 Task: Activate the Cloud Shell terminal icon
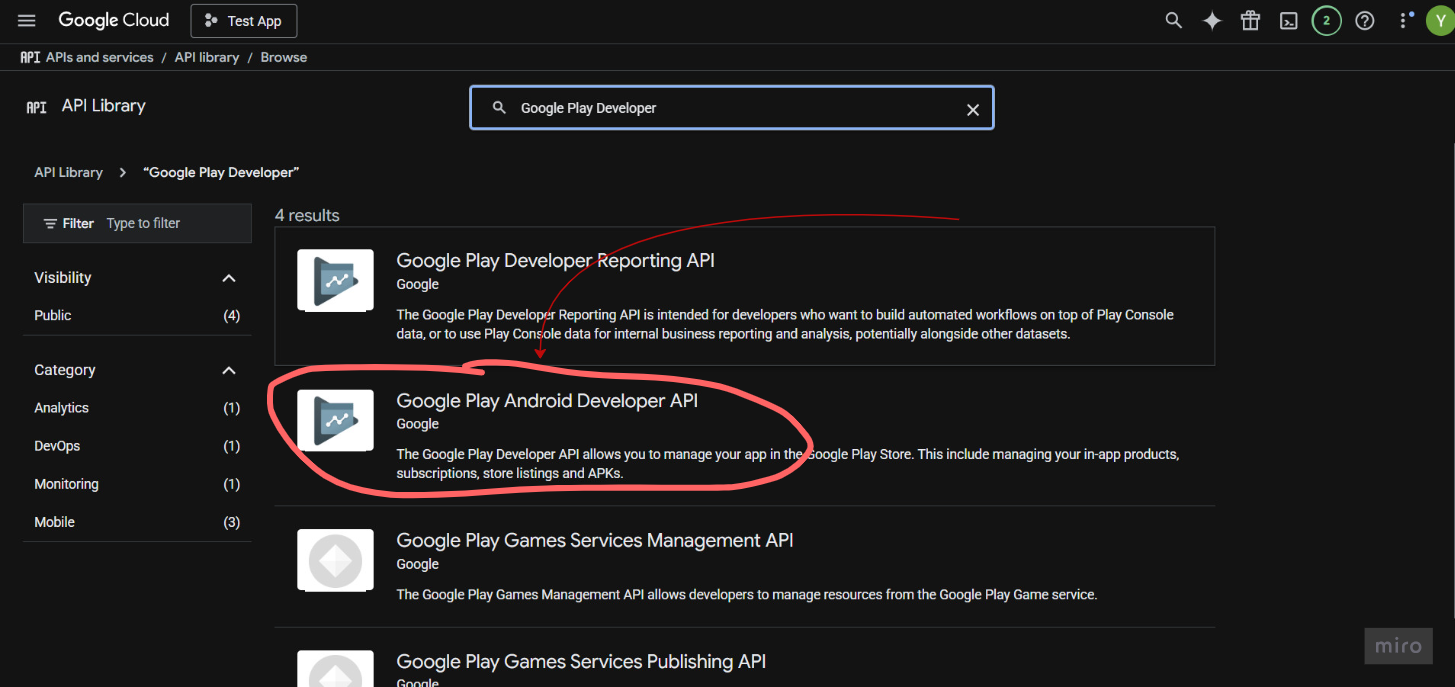pyautogui.click(x=1289, y=21)
